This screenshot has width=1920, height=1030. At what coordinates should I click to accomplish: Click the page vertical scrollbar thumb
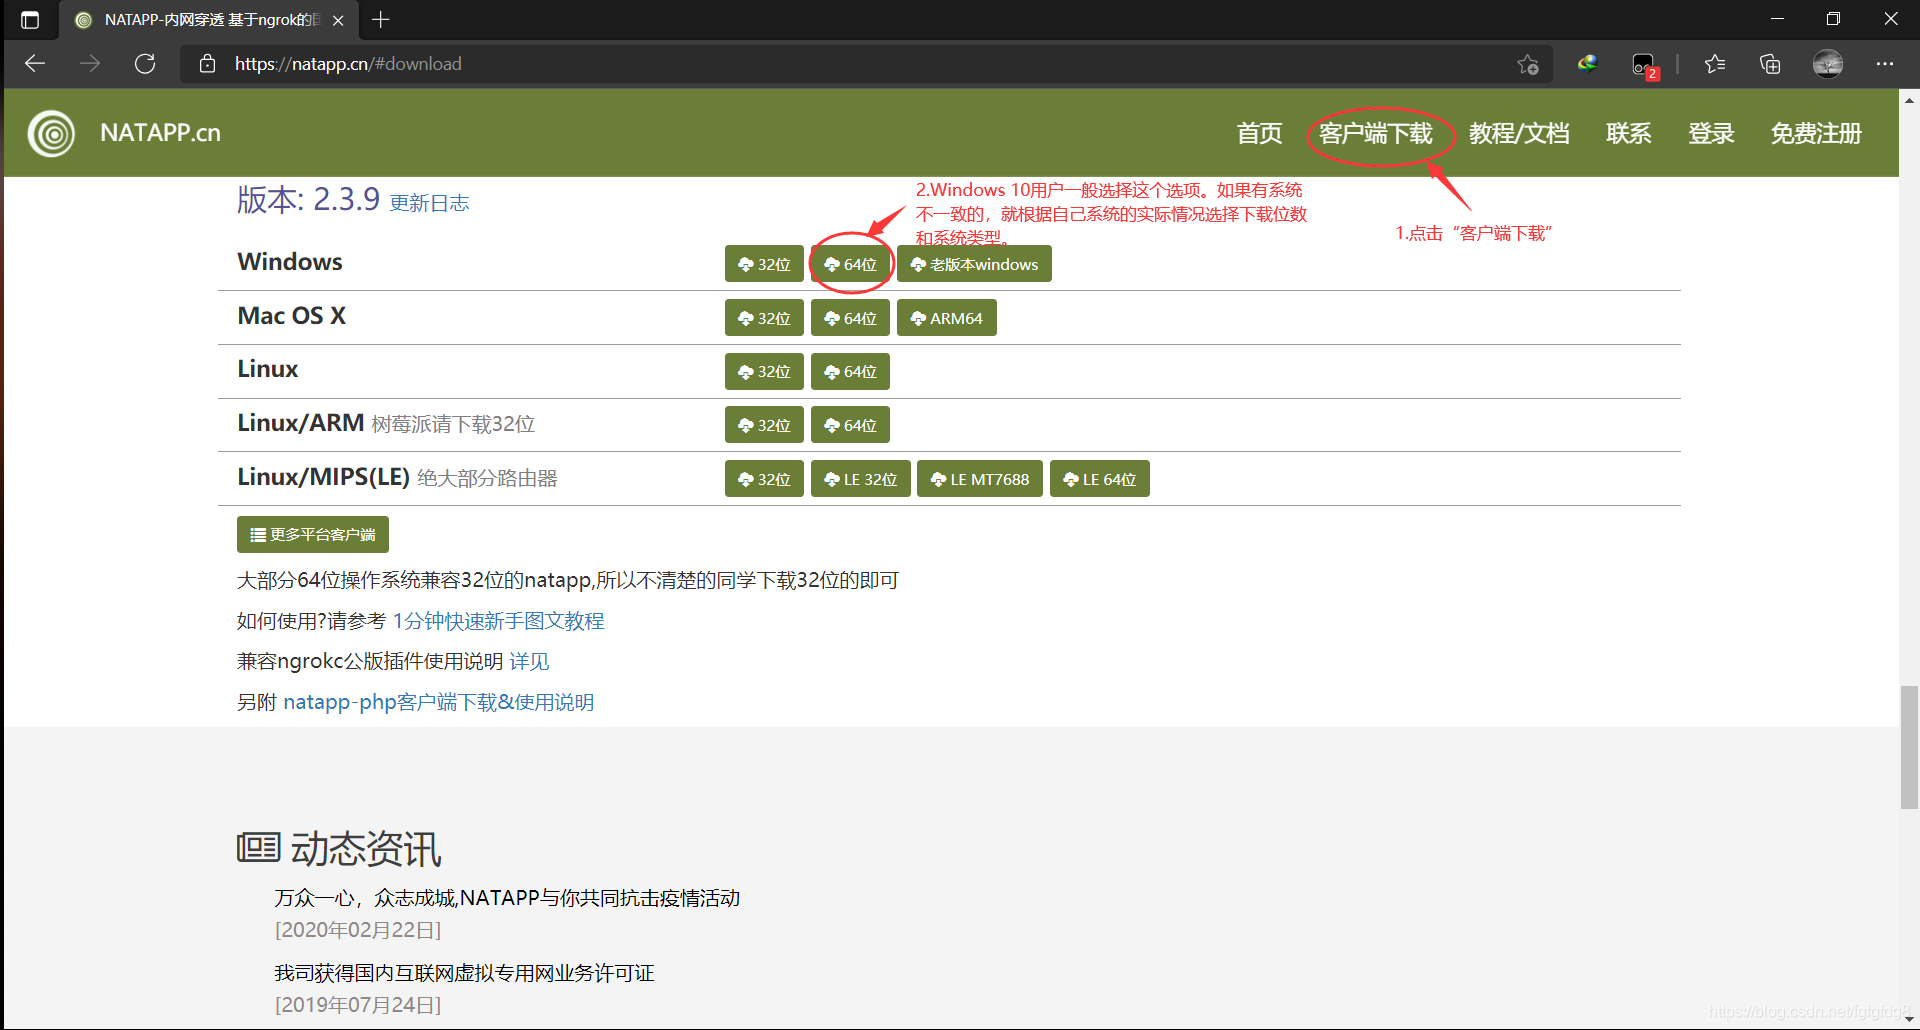tap(1909, 747)
